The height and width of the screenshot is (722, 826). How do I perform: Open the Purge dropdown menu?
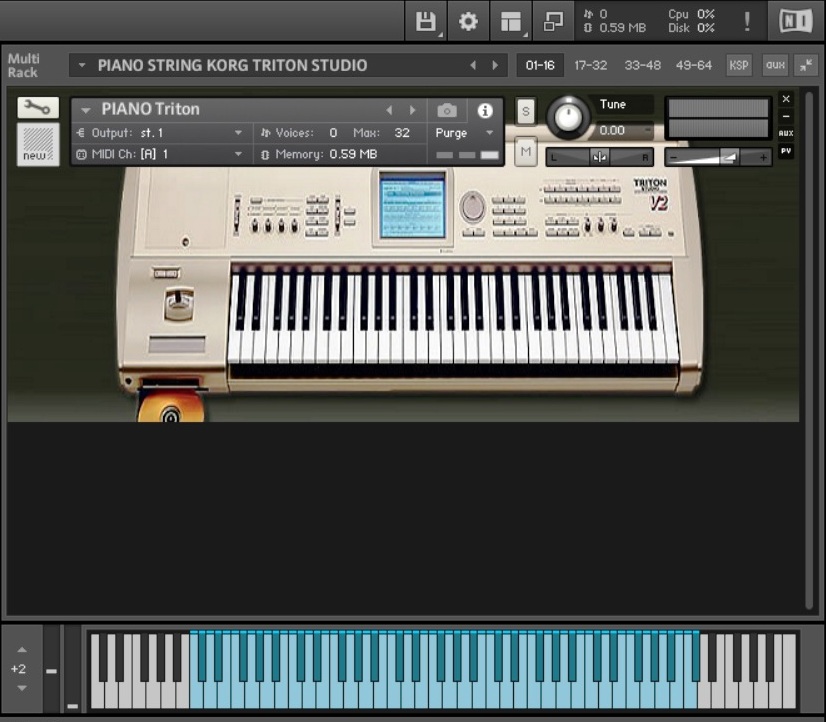click(462, 132)
